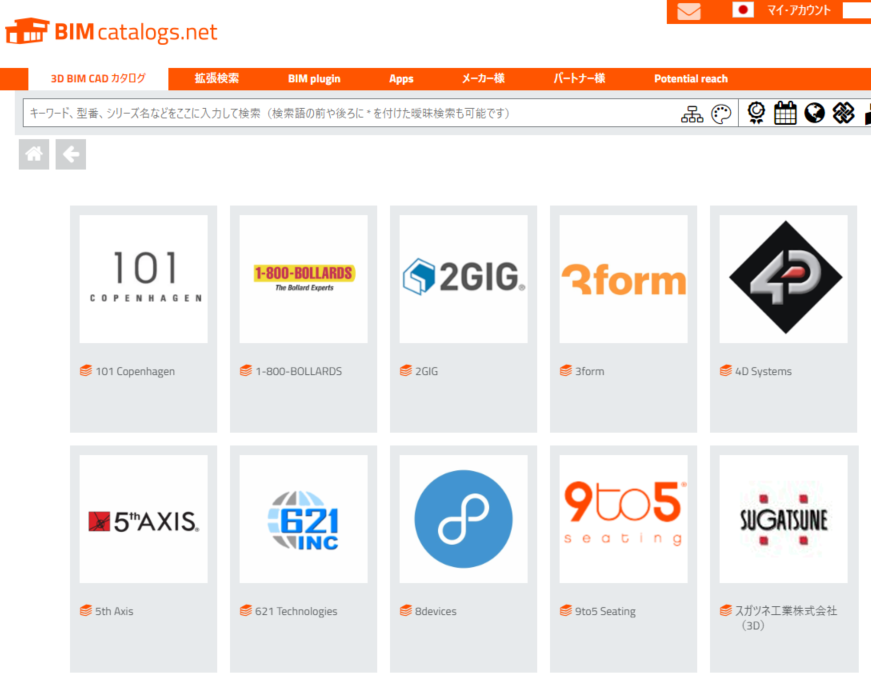Open the Sugatsune logo thumbnail
The width and height of the screenshot is (871, 682).
tap(783, 519)
